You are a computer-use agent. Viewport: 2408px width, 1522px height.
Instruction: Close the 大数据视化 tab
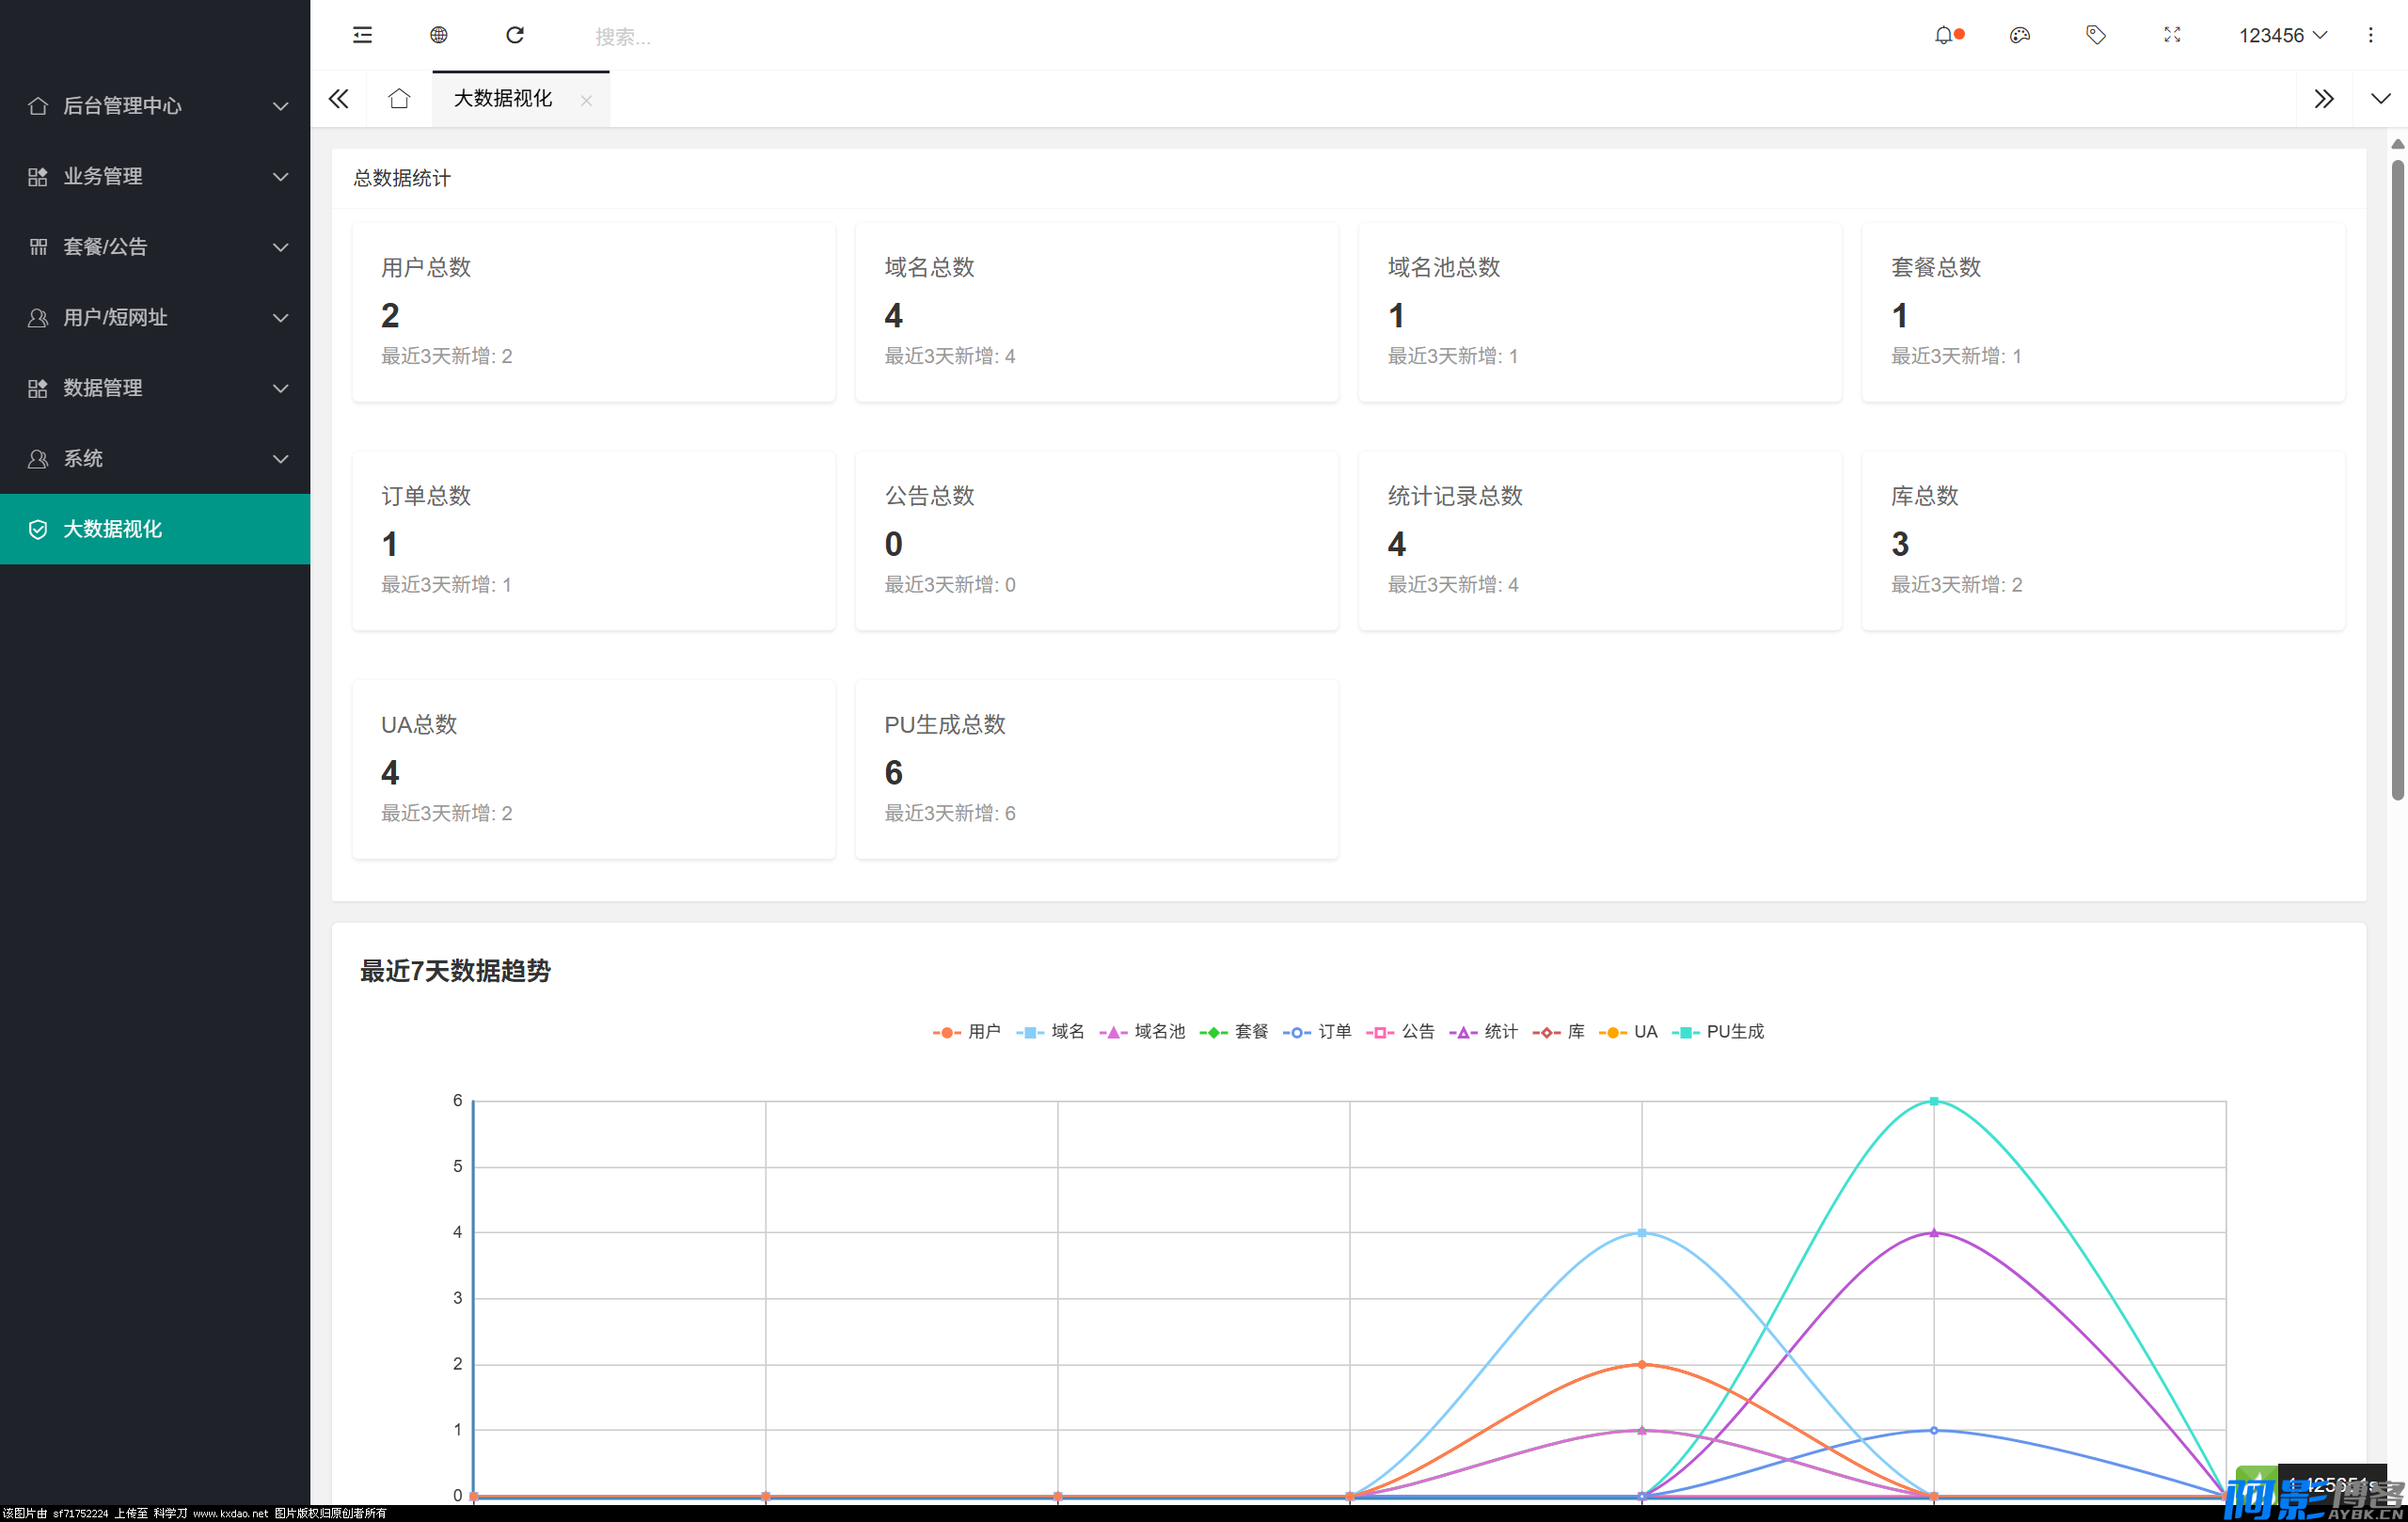[x=586, y=99]
